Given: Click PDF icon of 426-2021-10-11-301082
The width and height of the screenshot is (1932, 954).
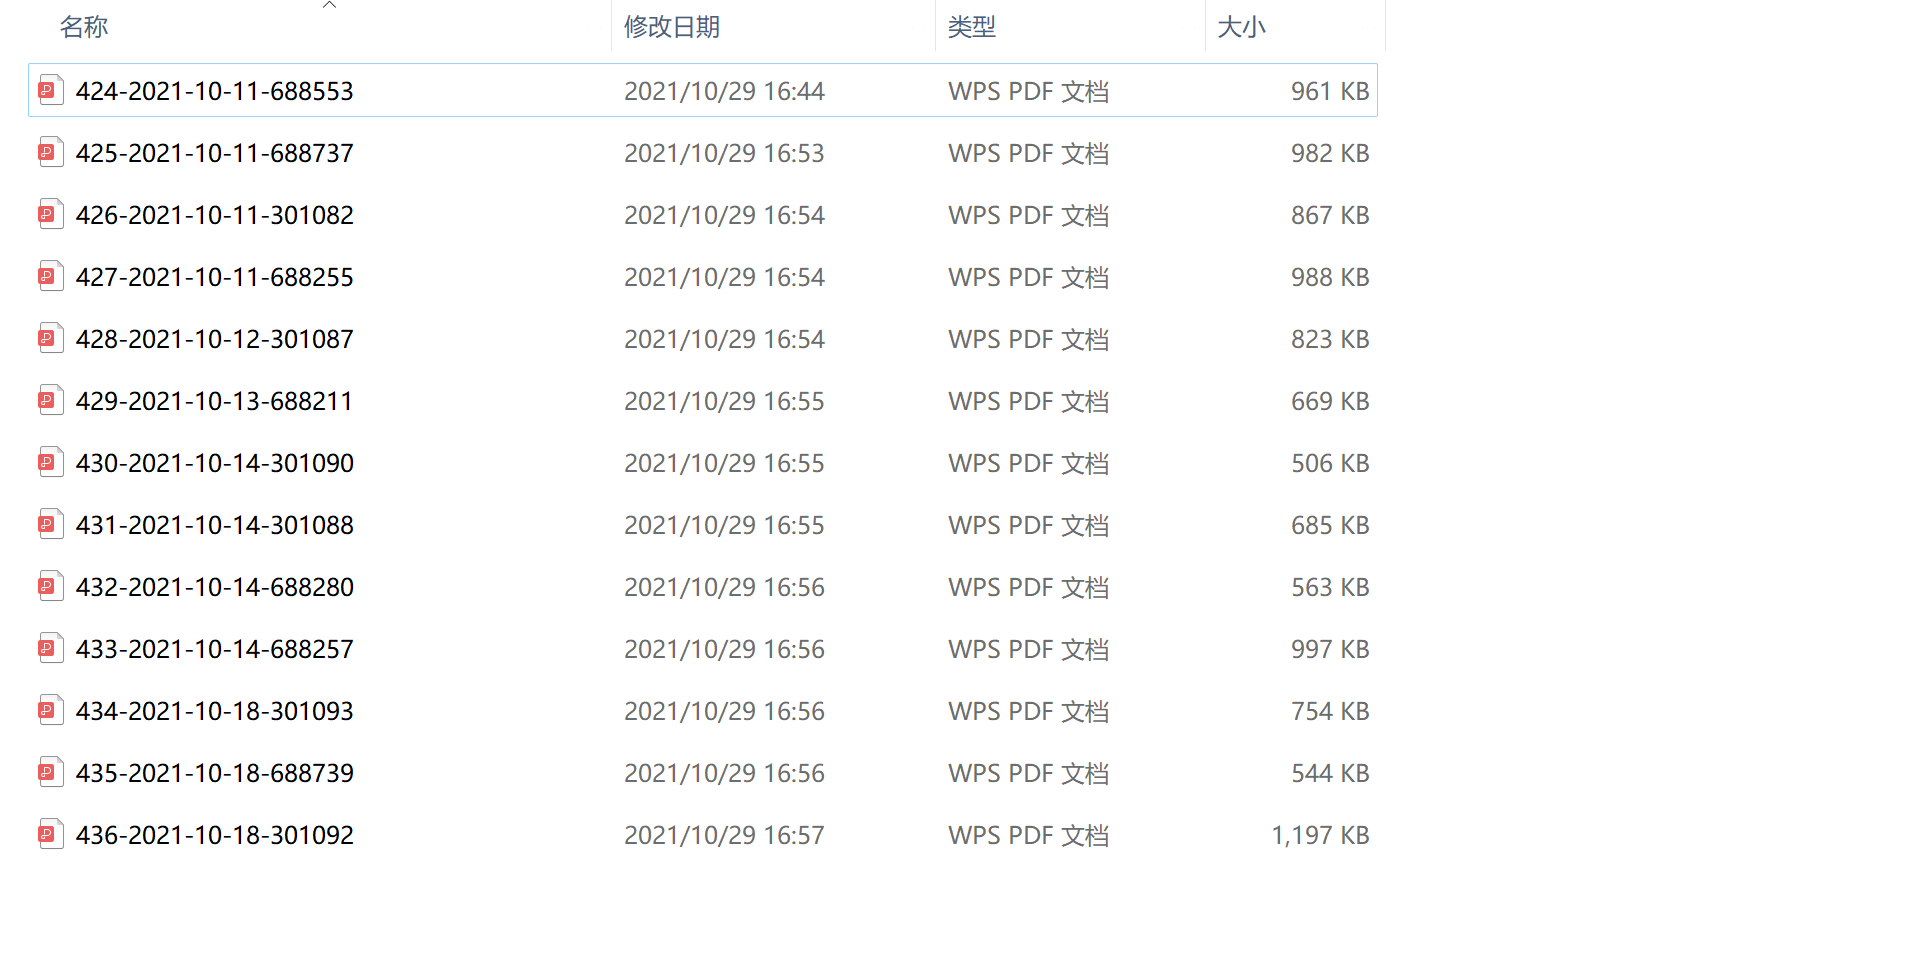Looking at the screenshot, I should [x=51, y=214].
